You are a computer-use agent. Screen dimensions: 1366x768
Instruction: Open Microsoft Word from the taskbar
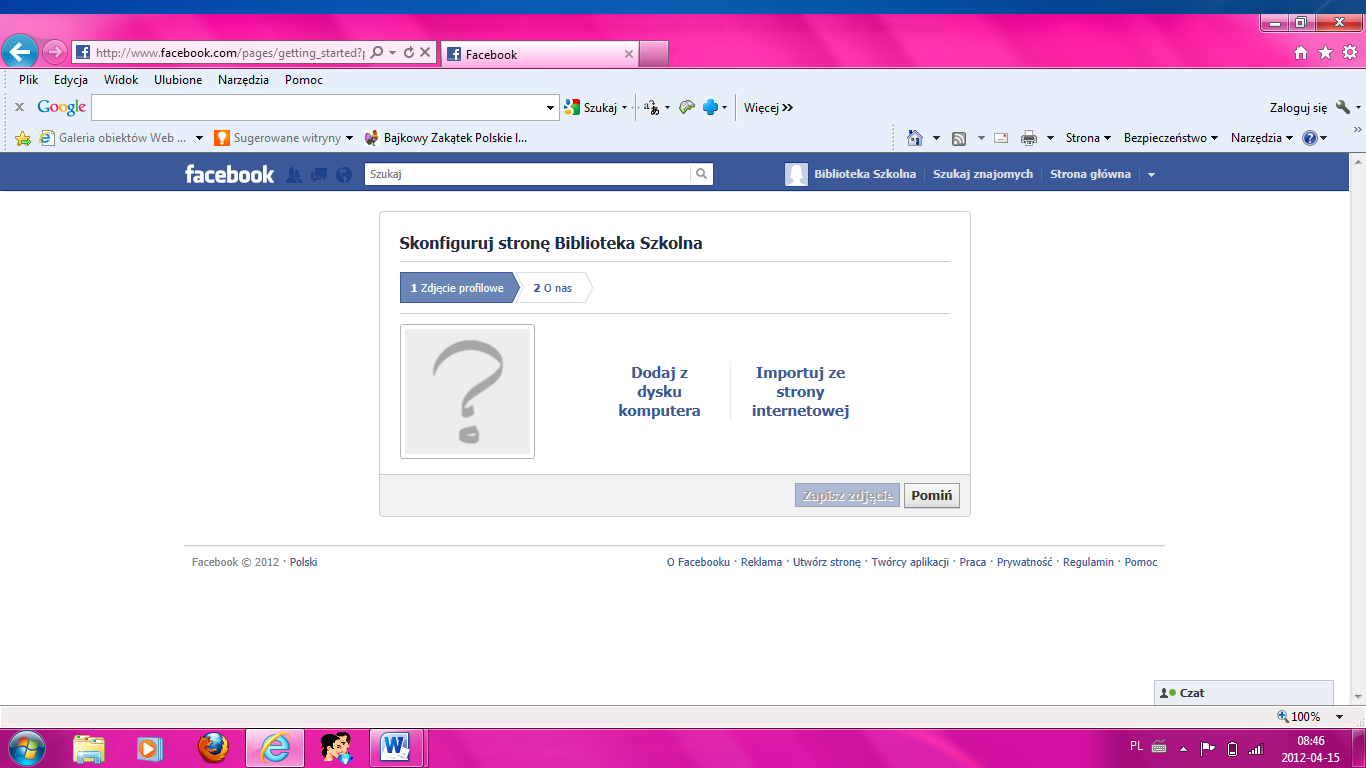tap(397, 747)
